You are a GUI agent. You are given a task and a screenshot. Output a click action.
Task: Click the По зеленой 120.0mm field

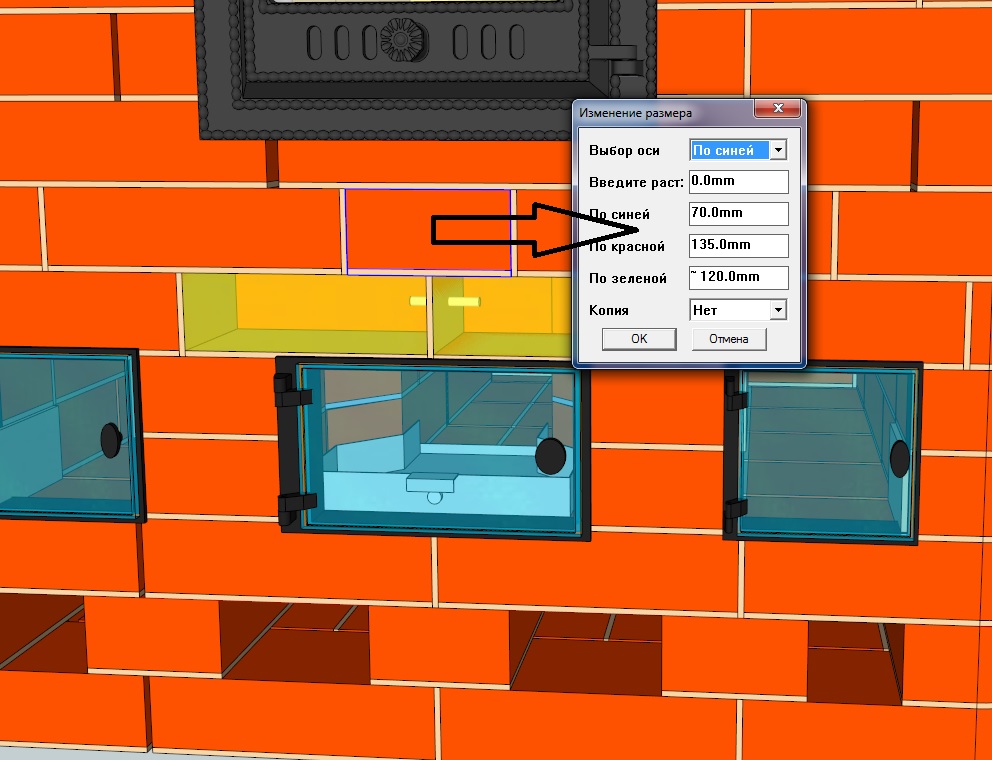[x=739, y=277]
